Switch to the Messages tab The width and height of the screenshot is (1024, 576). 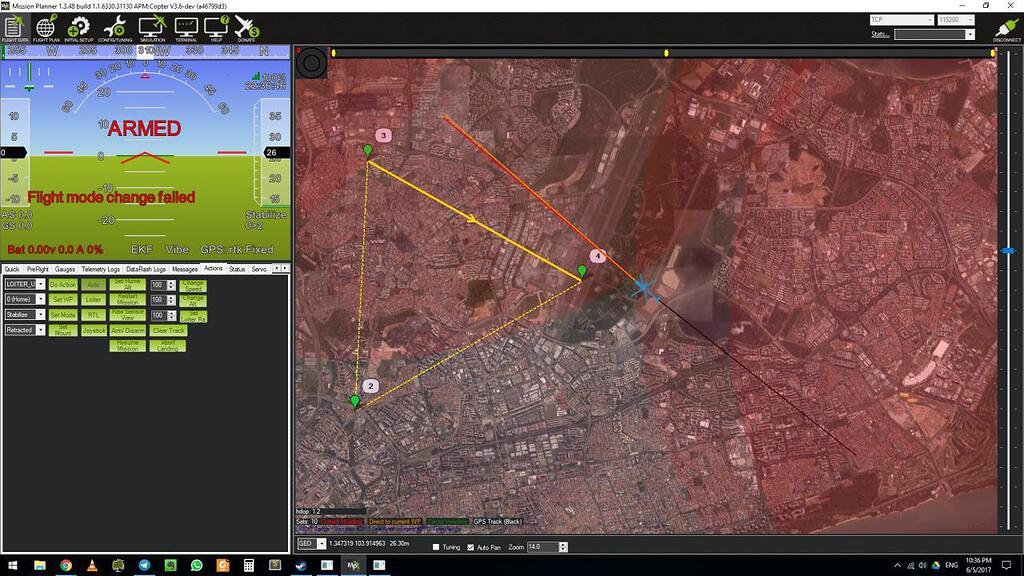[184, 269]
